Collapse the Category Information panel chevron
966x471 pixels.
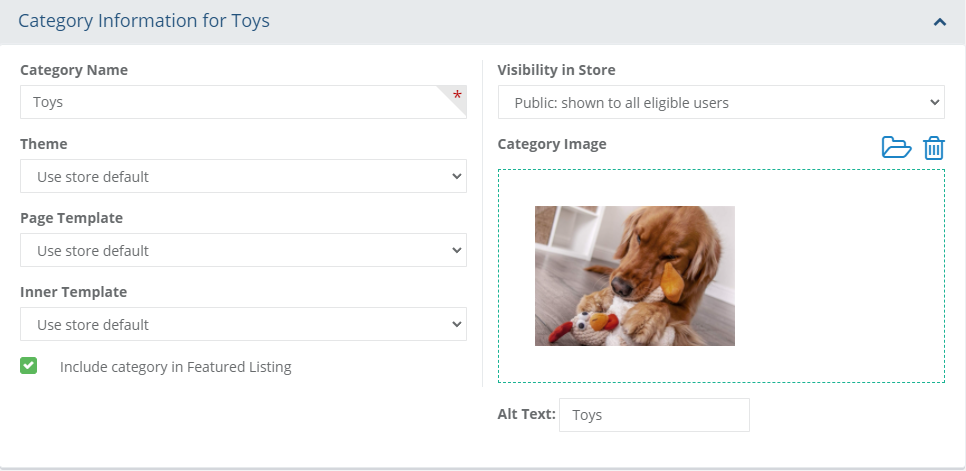939,21
